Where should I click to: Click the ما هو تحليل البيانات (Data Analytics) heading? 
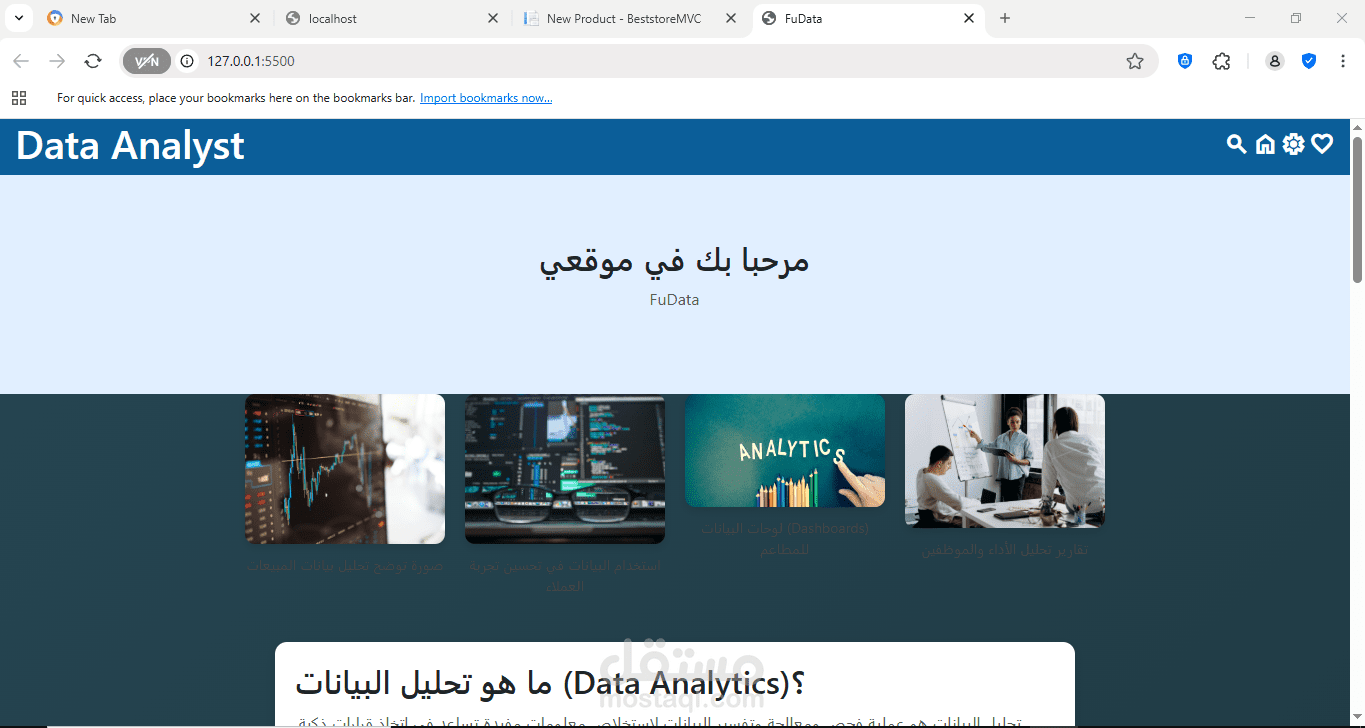tap(551, 685)
